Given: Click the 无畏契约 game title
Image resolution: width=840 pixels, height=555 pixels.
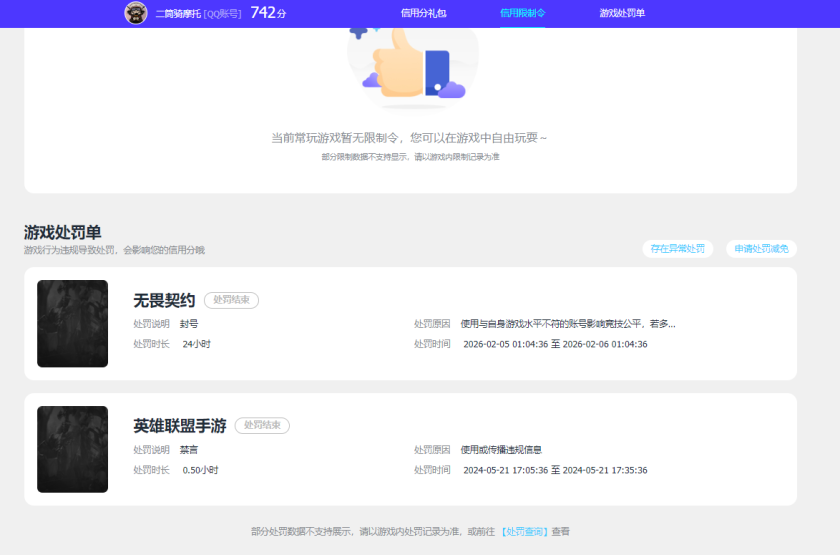Looking at the screenshot, I should 164,300.
